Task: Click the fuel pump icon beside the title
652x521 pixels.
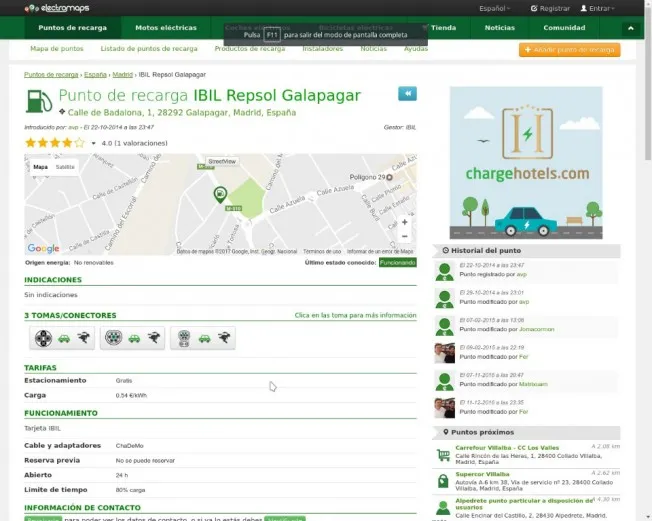Action: 39,101
